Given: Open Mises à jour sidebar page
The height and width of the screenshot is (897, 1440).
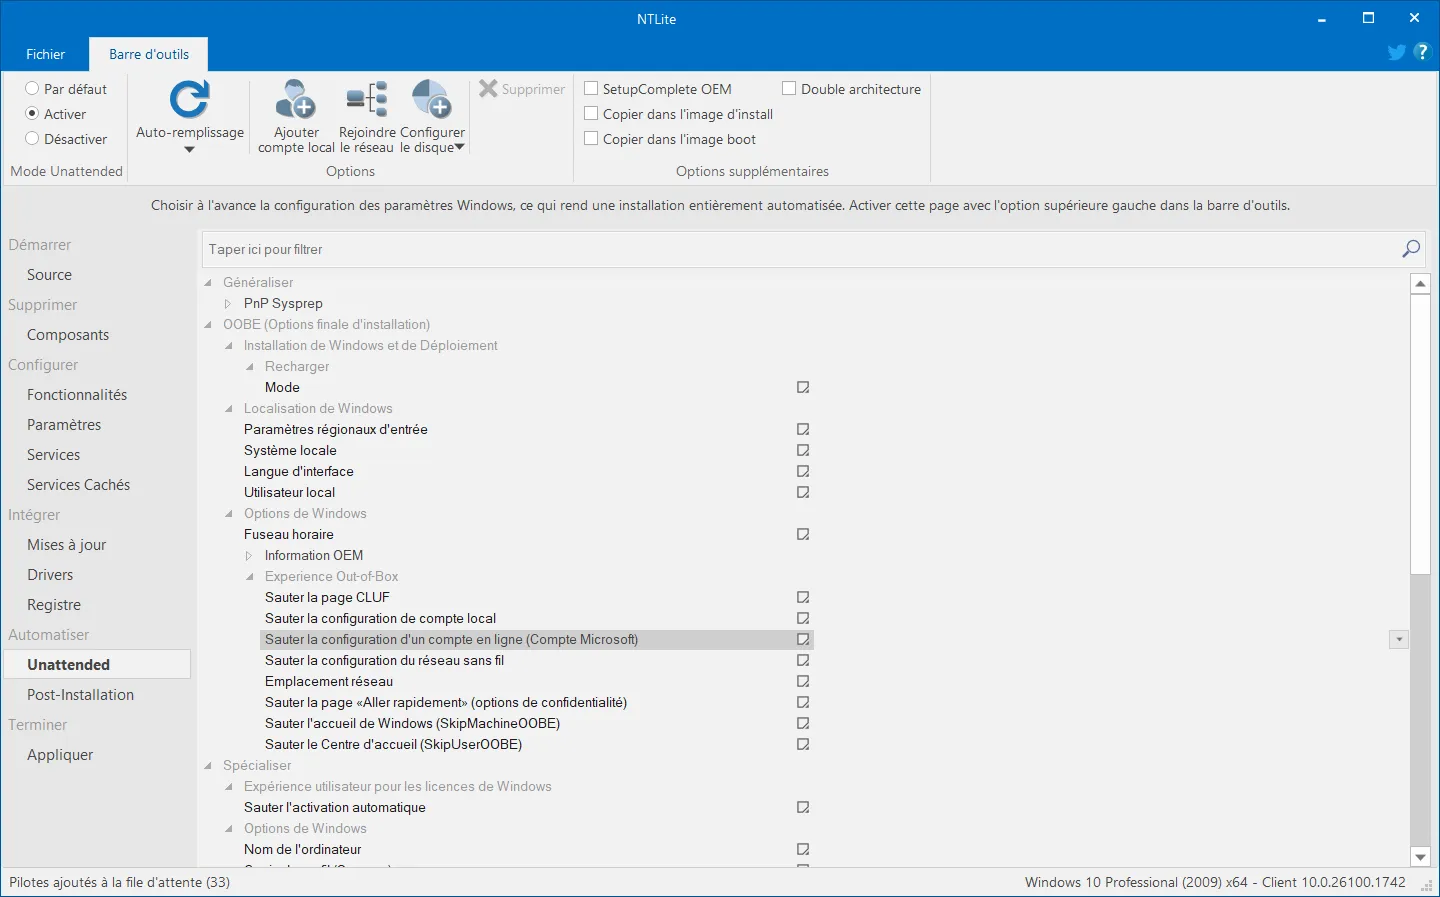Looking at the screenshot, I should (66, 545).
